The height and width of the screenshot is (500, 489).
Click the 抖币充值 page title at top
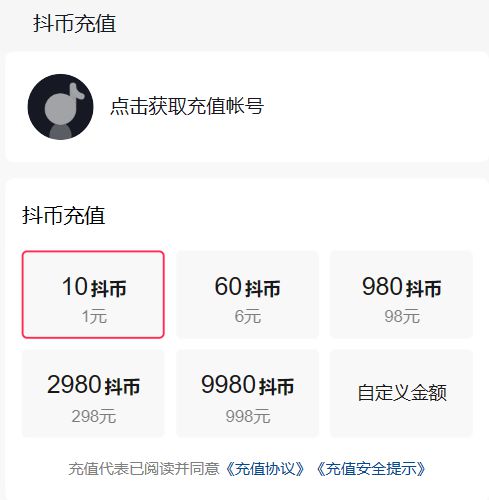(74, 24)
